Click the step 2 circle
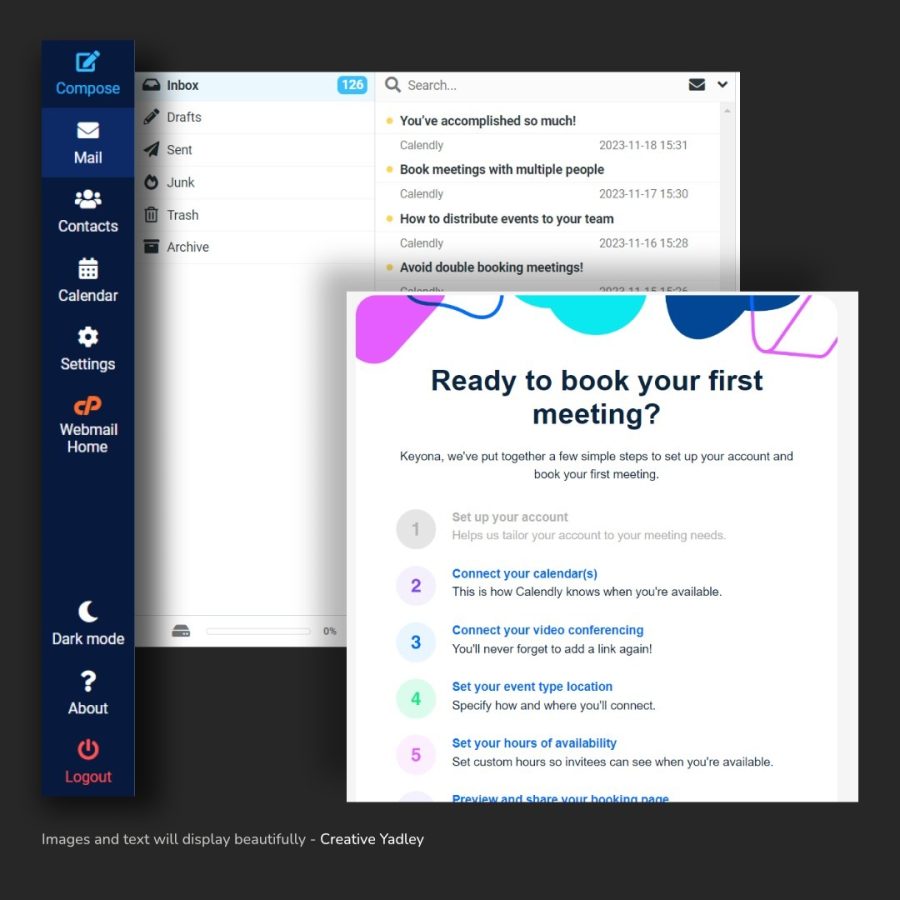 [x=416, y=585]
